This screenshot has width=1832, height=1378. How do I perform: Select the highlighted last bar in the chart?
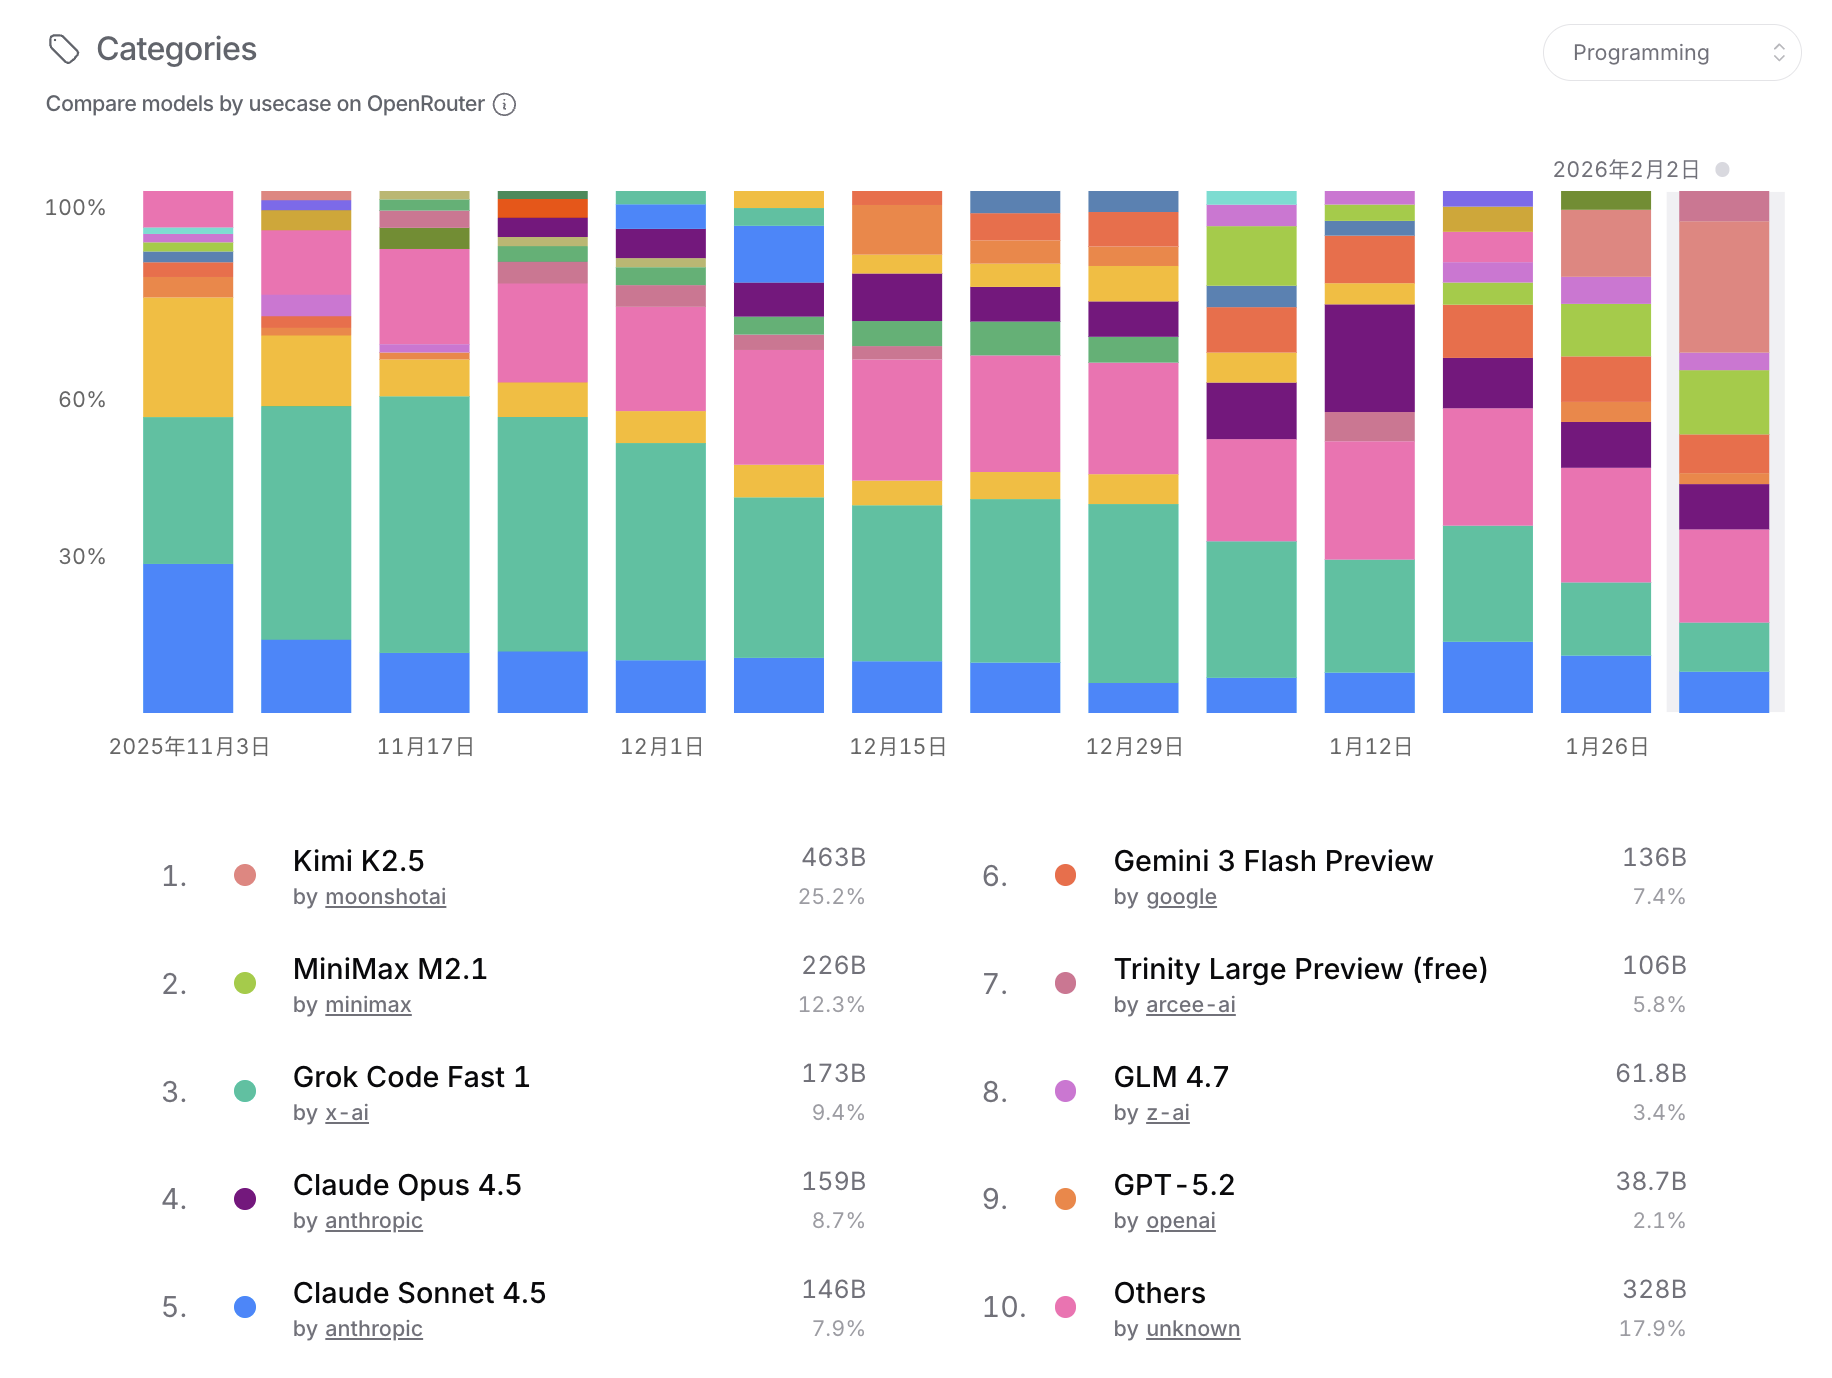pos(1724,452)
